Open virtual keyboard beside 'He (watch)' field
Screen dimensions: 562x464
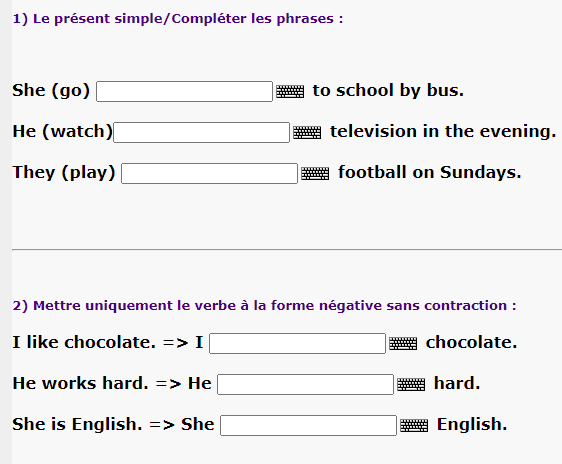(307, 133)
